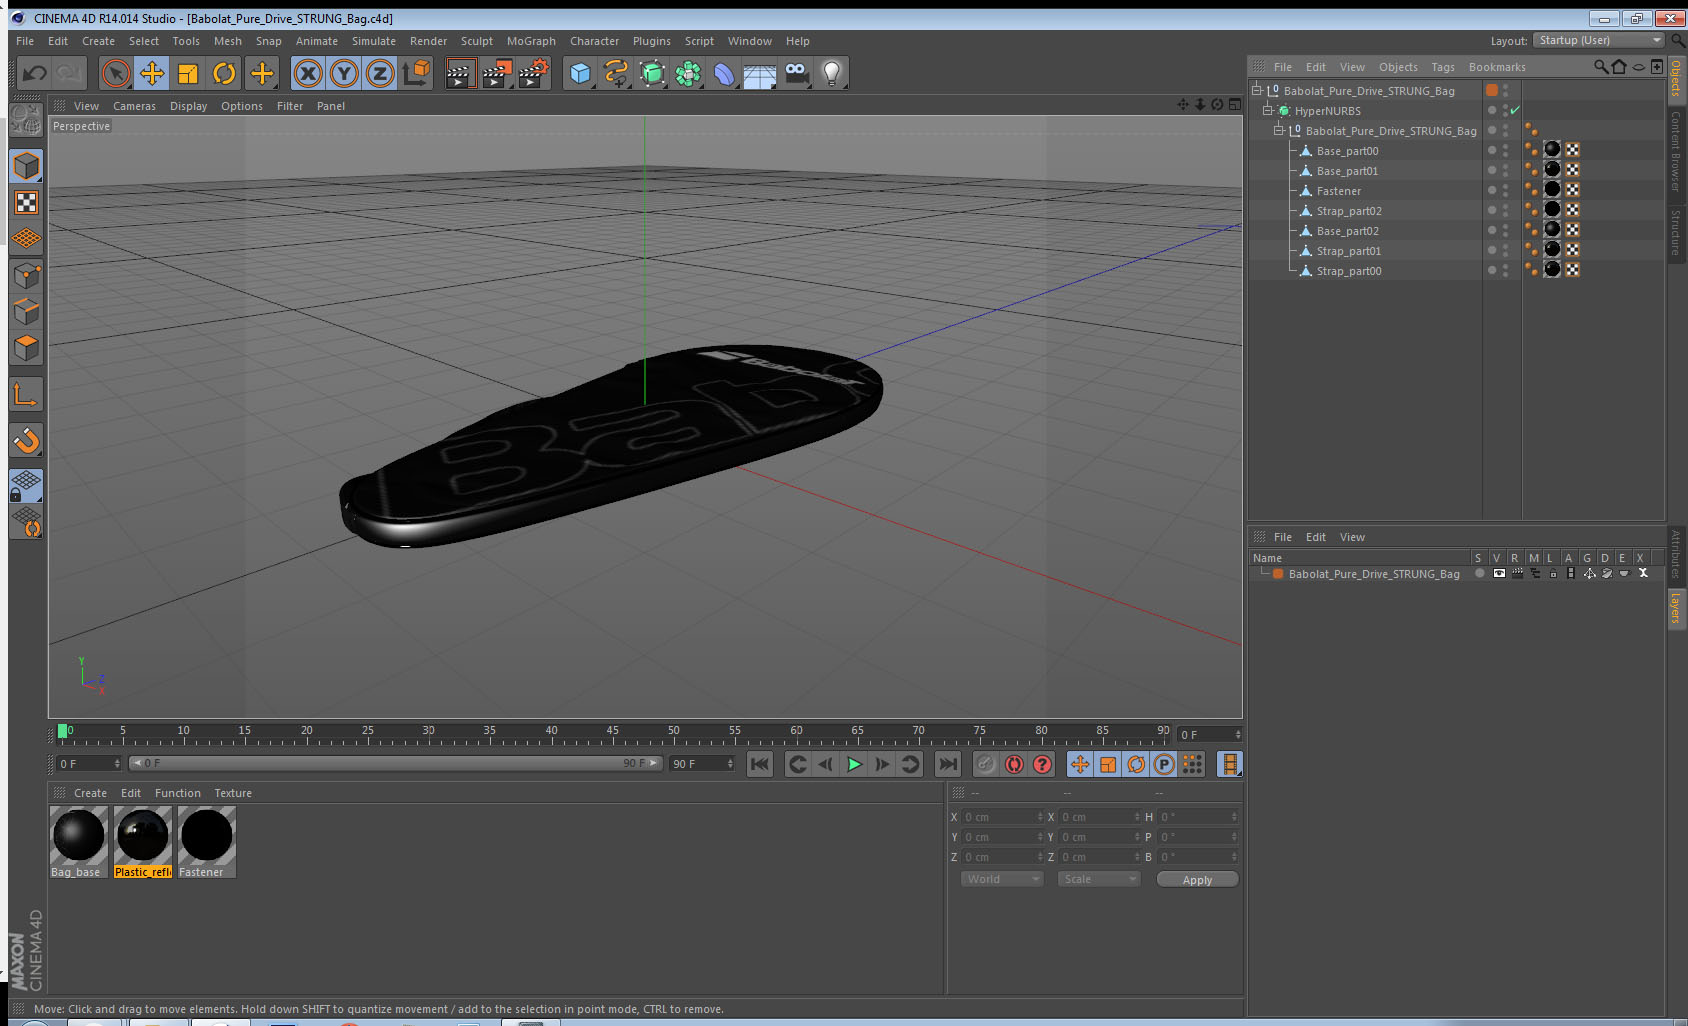This screenshot has width=1688, height=1026.
Task: Toggle Y axis lock
Action: [344, 73]
